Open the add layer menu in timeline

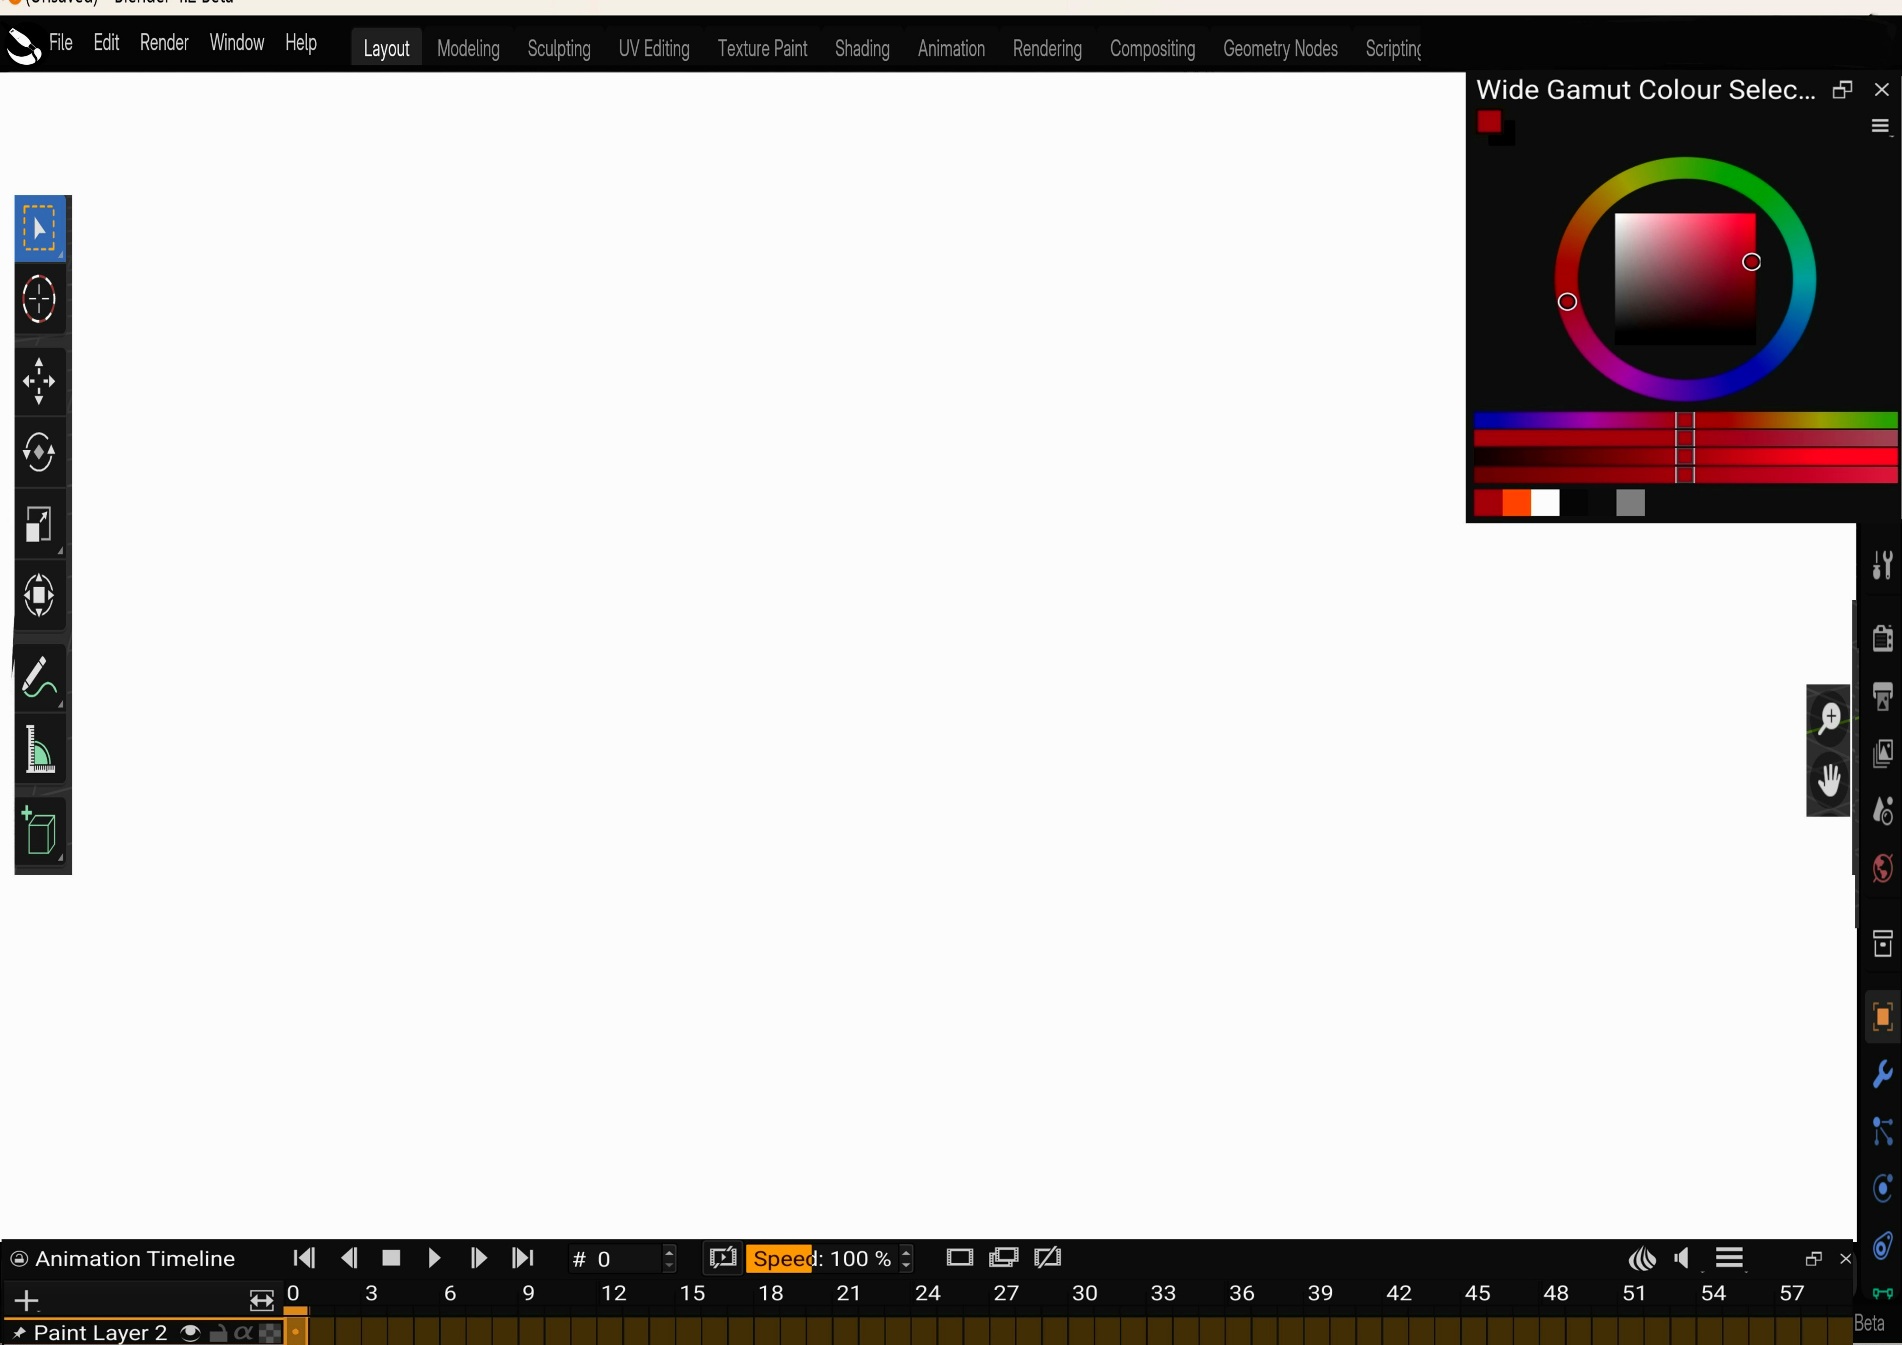(x=26, y=1300)
